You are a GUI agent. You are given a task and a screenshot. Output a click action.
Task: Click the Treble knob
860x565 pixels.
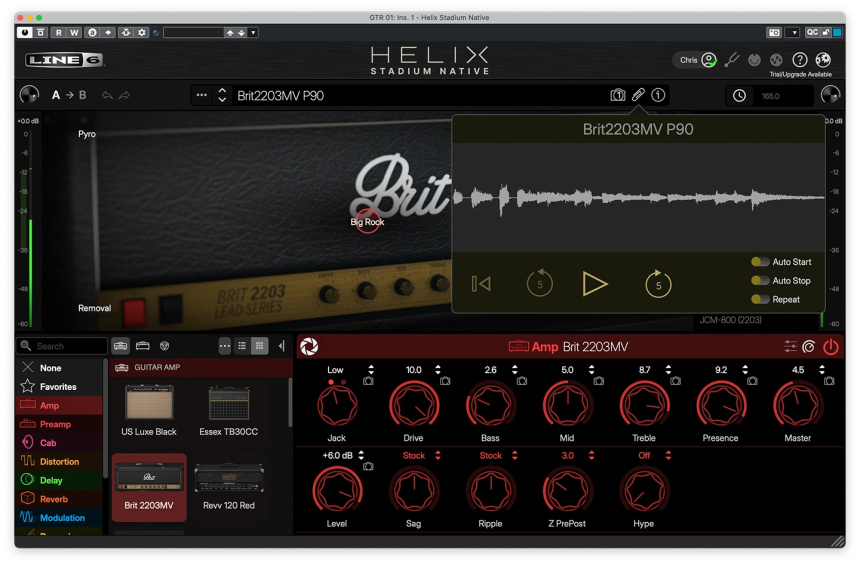(x=644, y=406)
